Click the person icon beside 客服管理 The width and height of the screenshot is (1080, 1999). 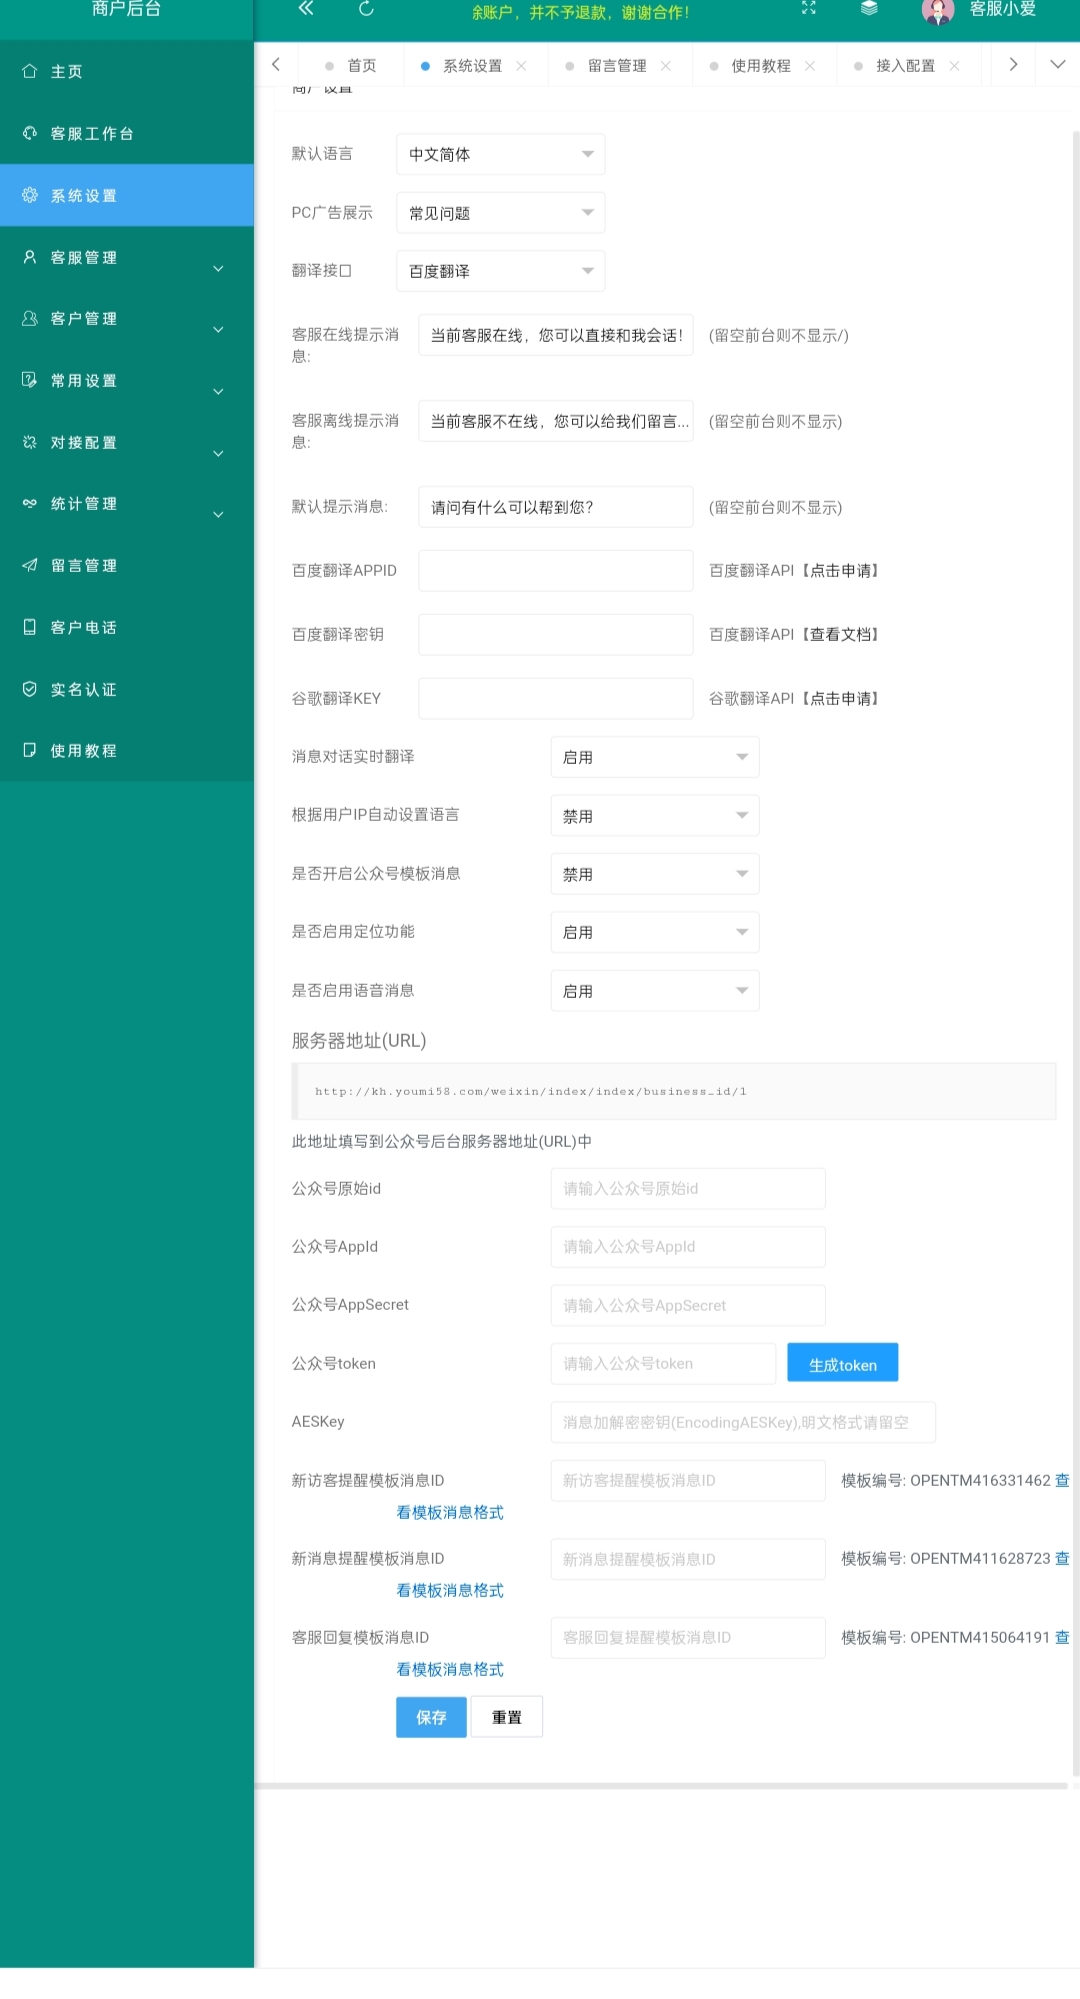pyautogui.click(x=30, y=257)
